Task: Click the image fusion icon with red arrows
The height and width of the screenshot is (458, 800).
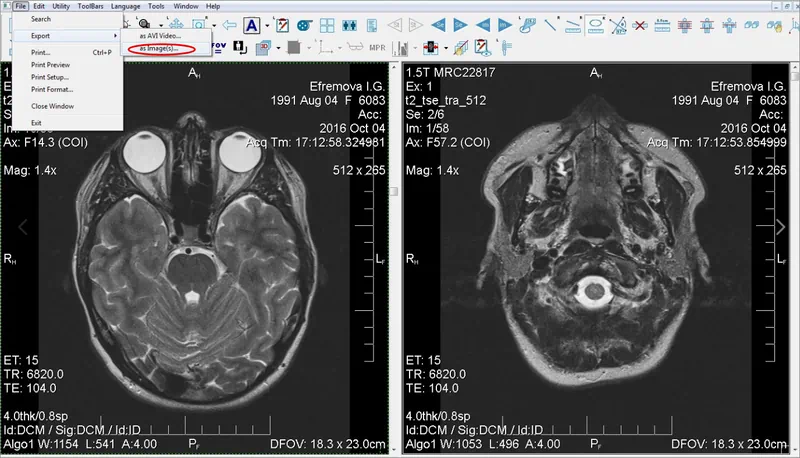Action: coord(431,48)
